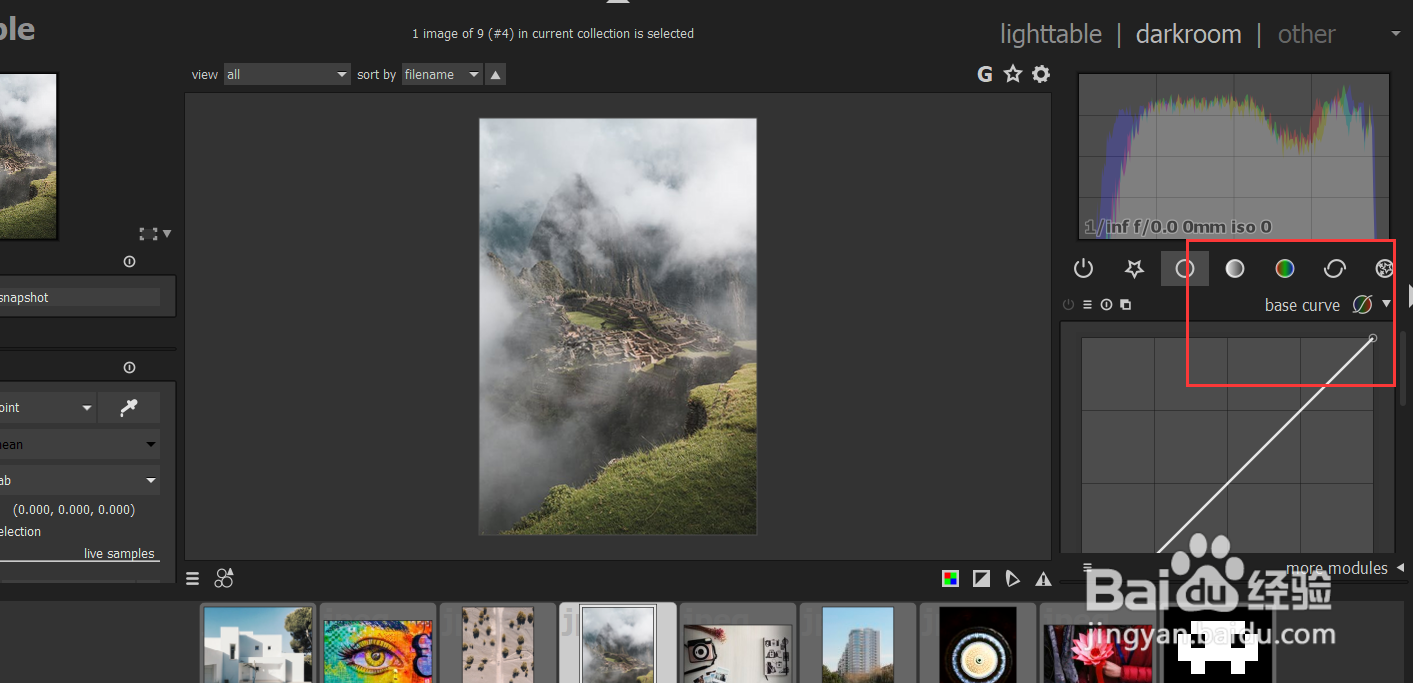Select camera flat-lay thumbnail in filmstrip
The image size is (1413, 683).
738,645
